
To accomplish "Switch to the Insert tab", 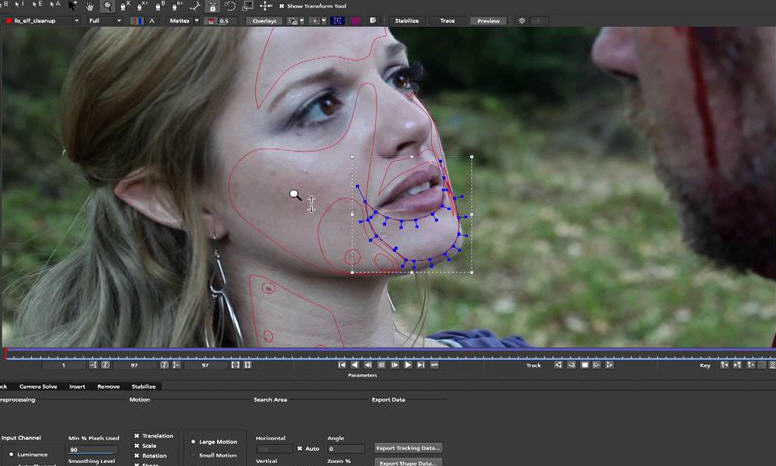I will pyautogui.click(x=77, y=386).
